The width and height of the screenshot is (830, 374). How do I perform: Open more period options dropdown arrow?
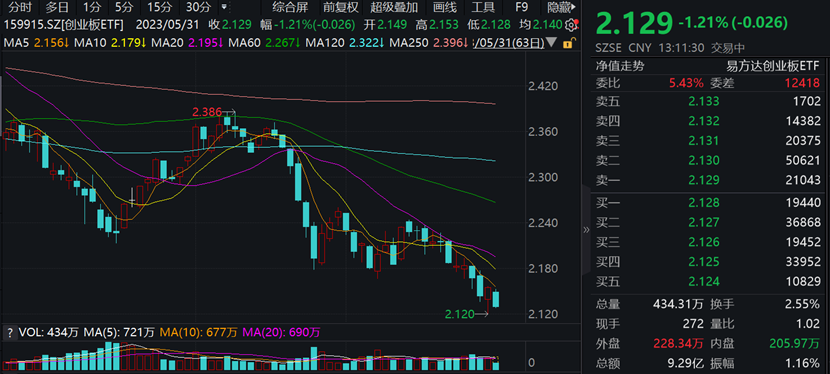click(224, 7)
